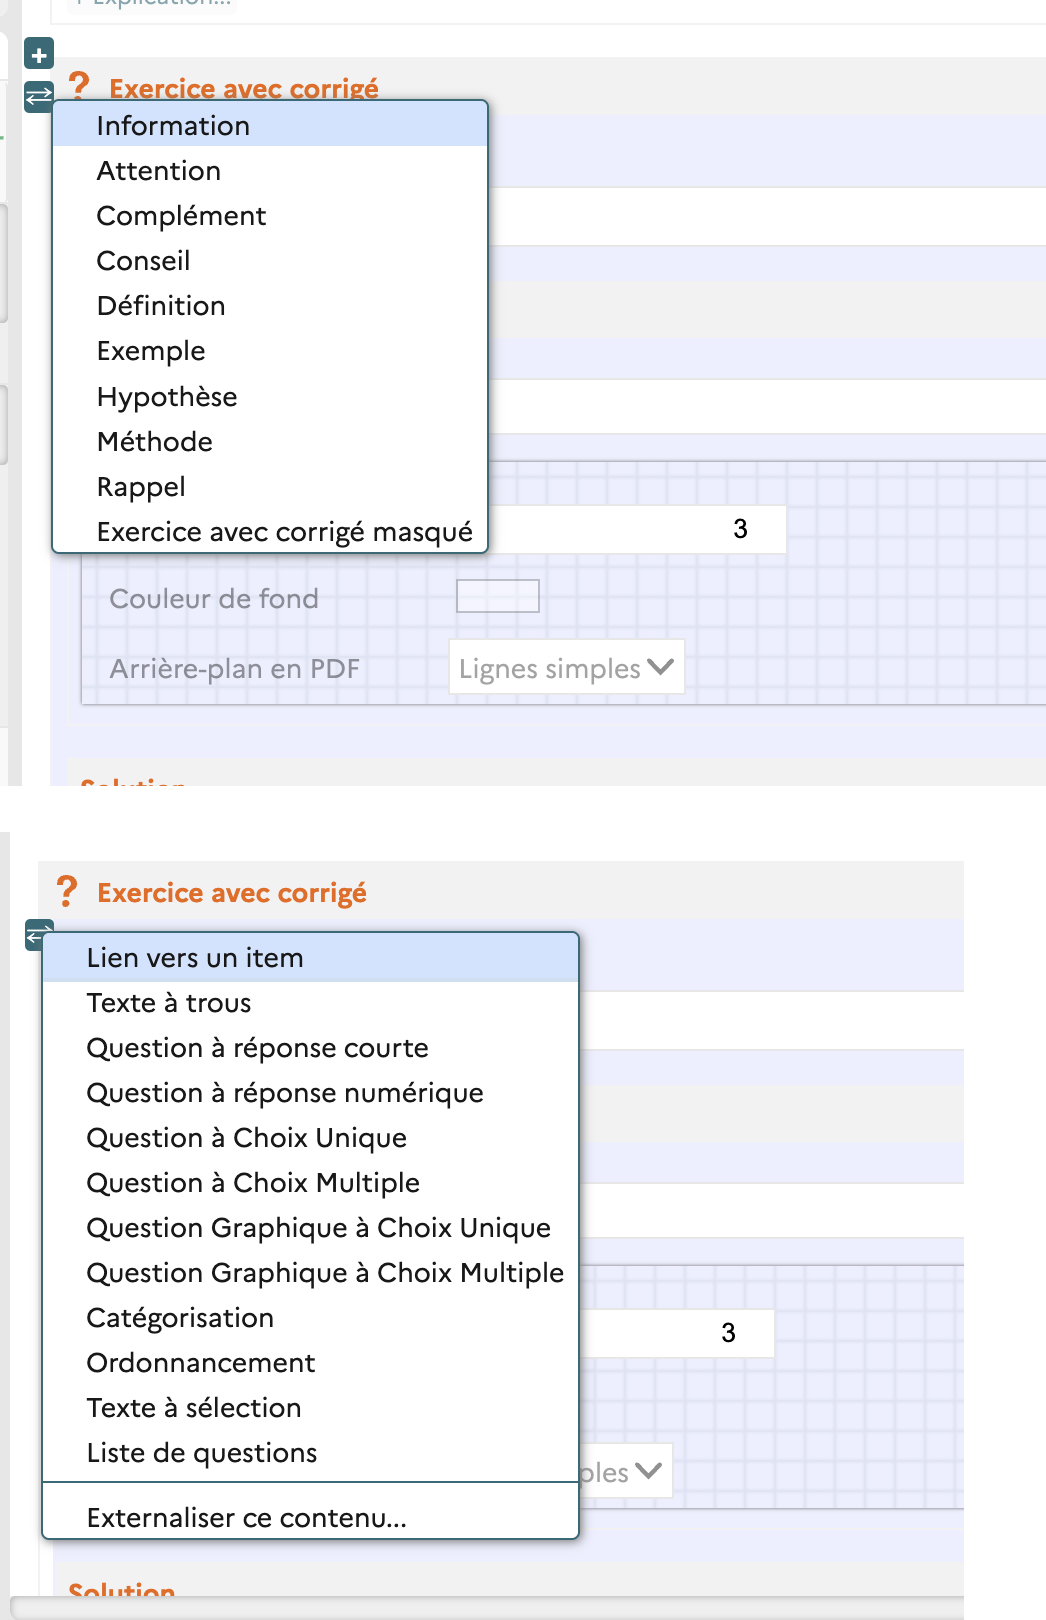The height and width of the screenshot is (1620, 1046).
Task: Click the swap-arrows icon beside the Information menu
Action: (38, 96)
